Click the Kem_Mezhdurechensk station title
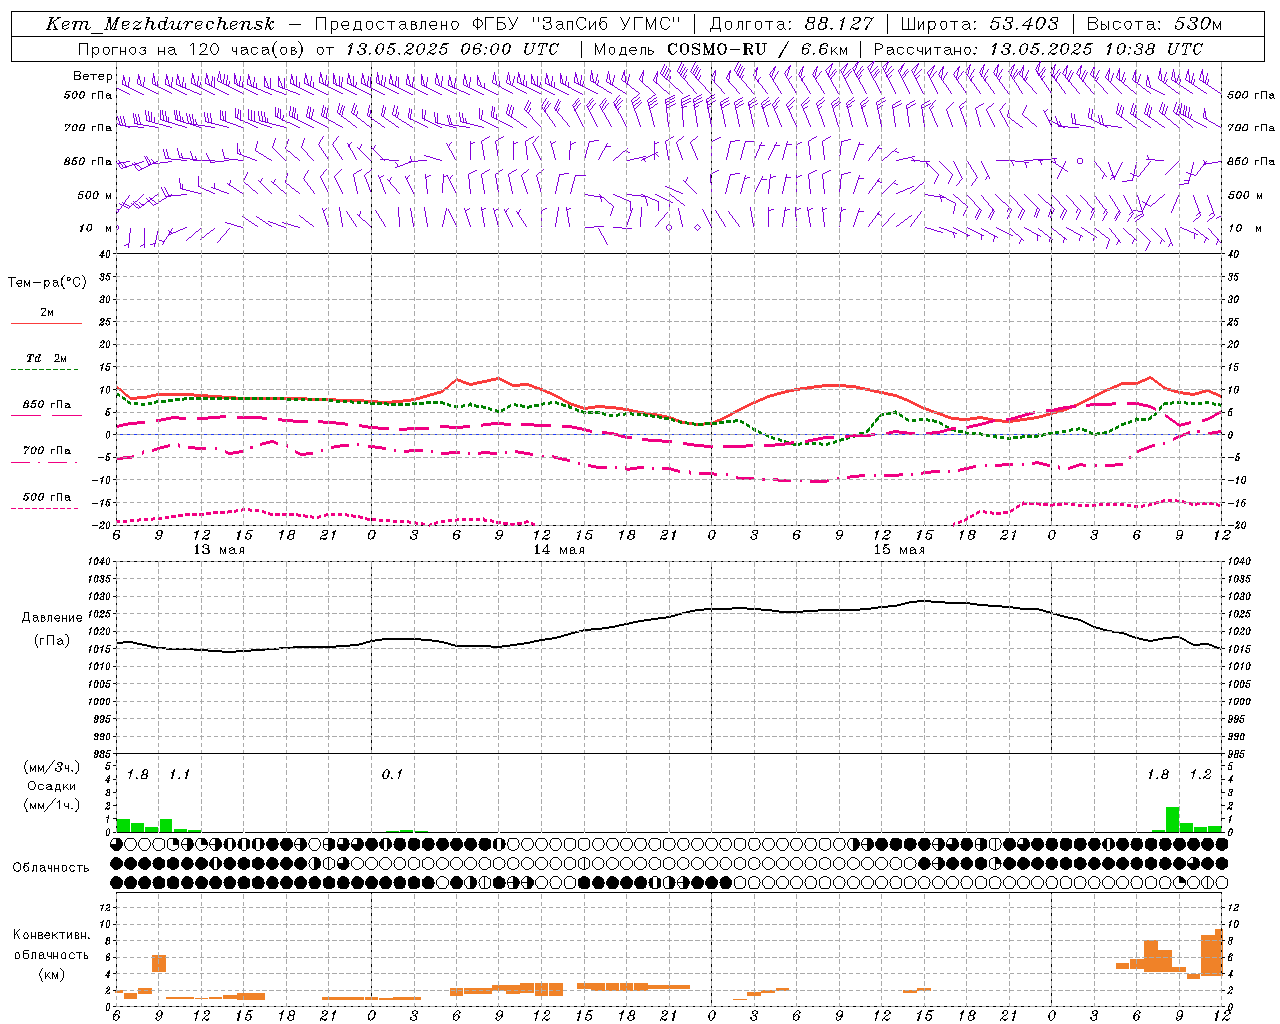Image resolution: width=1280 pixels, height=1024 pixels. click(160, 25)
